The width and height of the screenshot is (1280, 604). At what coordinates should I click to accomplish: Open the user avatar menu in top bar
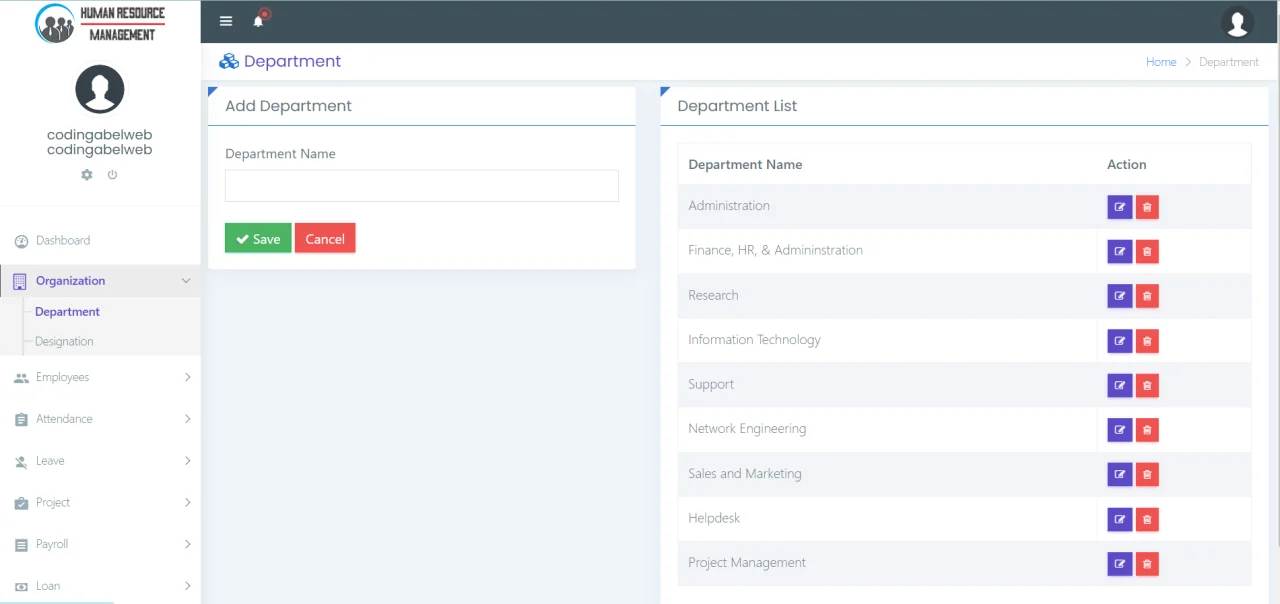click(1237, 22)
